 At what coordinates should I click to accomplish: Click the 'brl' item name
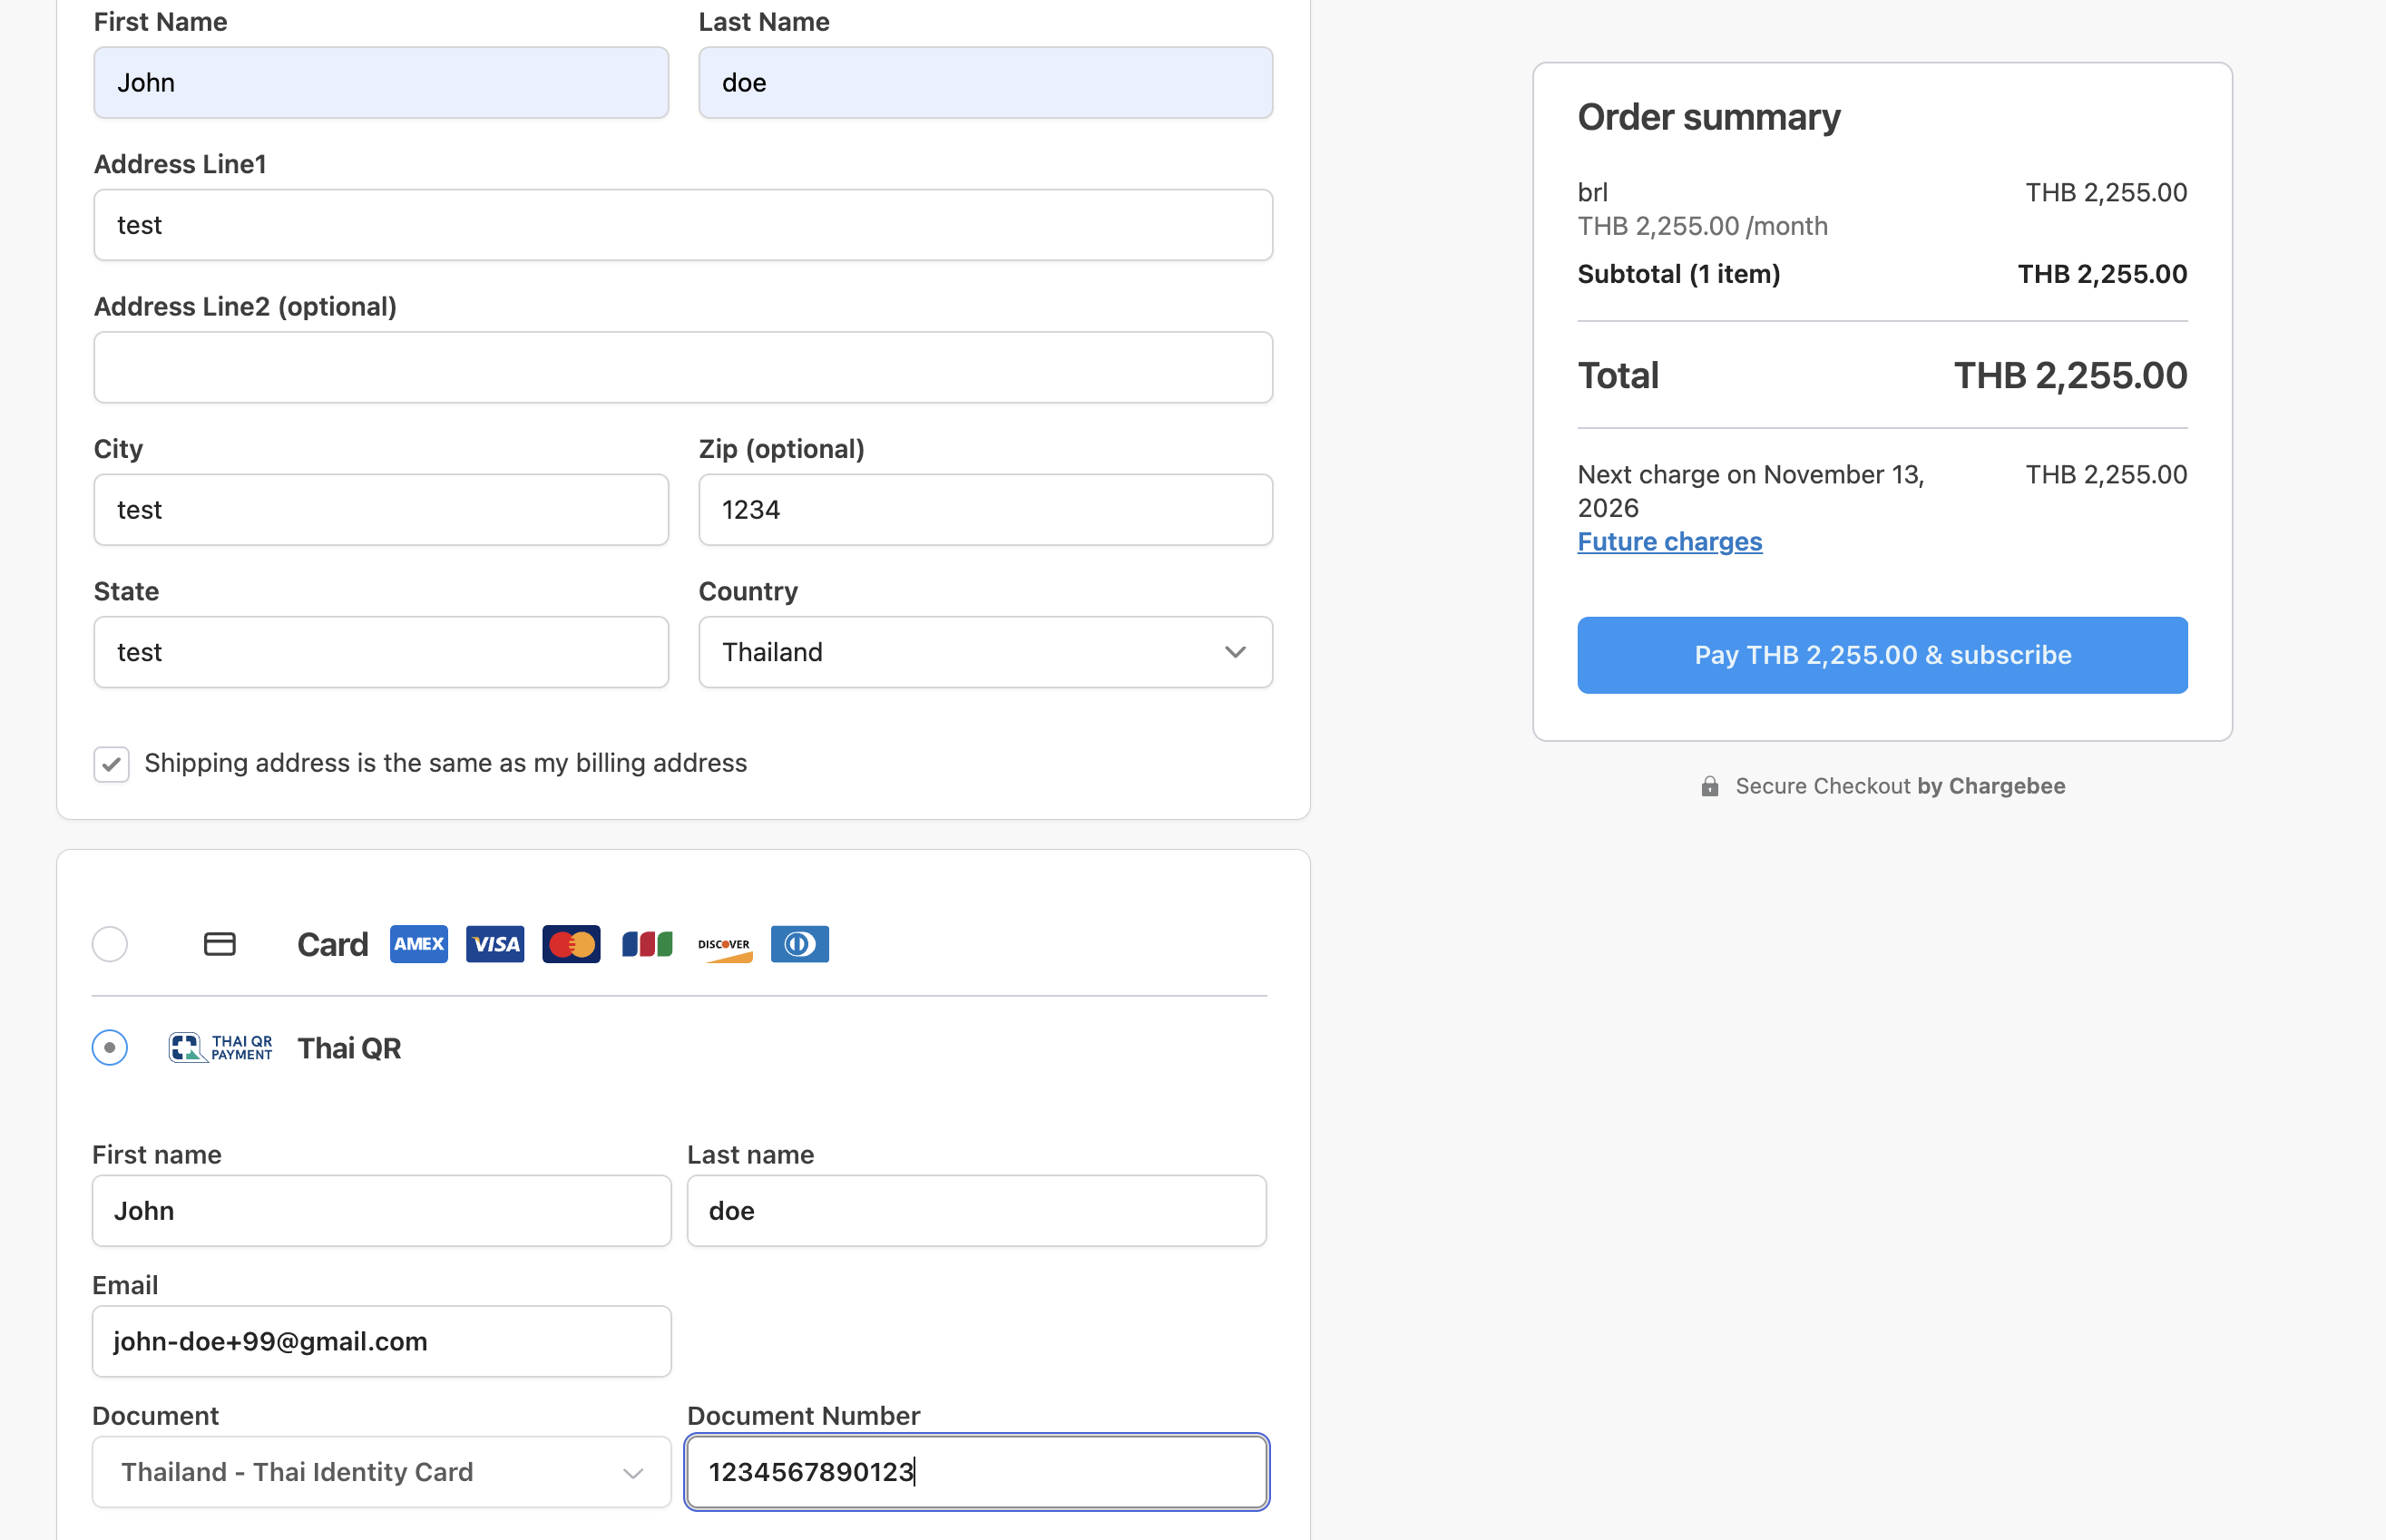pyautogui.click(x=1593, y=192)
